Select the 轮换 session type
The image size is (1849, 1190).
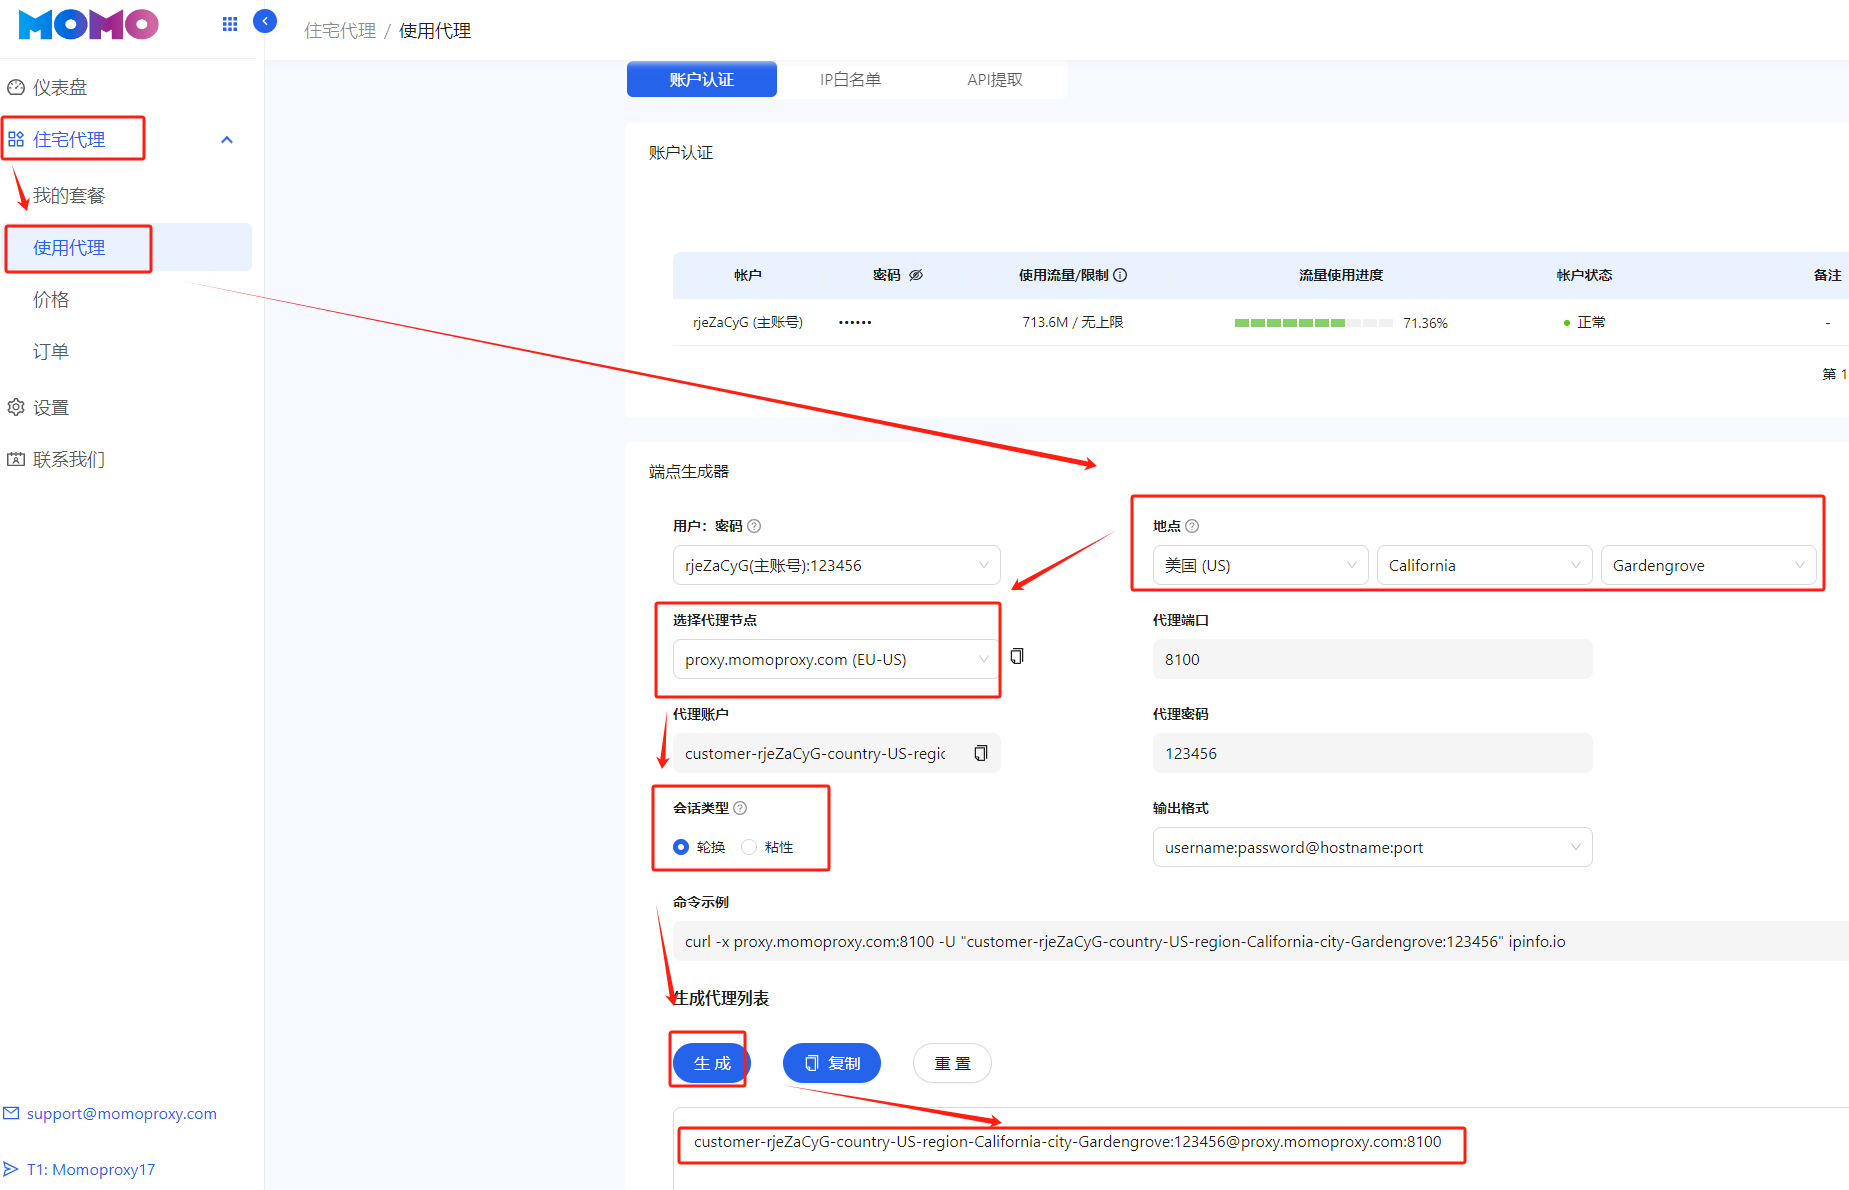coord(681,847)
